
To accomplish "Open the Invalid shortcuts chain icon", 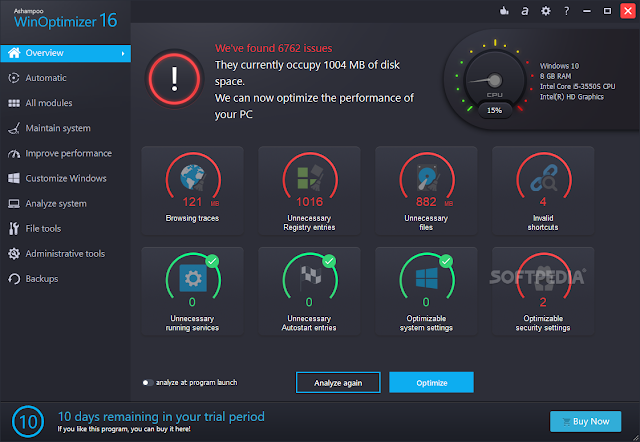I will (544, 178).
